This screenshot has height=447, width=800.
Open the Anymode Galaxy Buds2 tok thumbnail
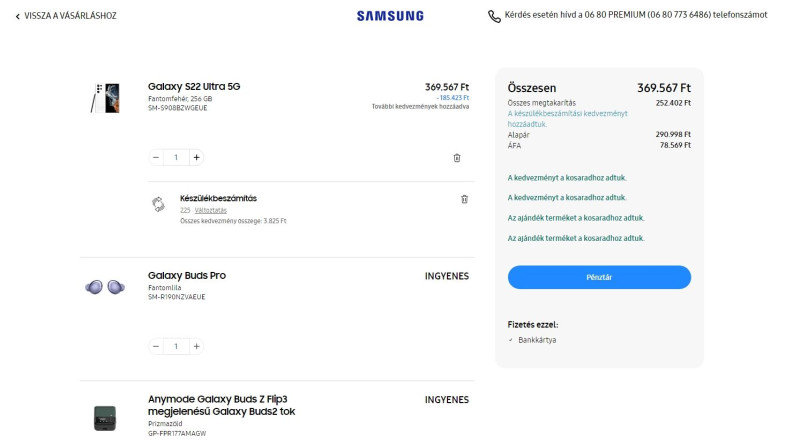(x=105, y=418)
